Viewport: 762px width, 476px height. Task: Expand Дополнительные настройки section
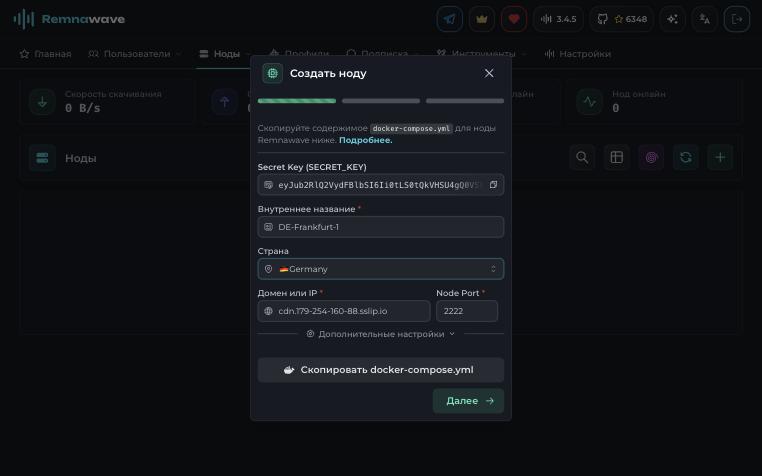(x=381, y=334)
